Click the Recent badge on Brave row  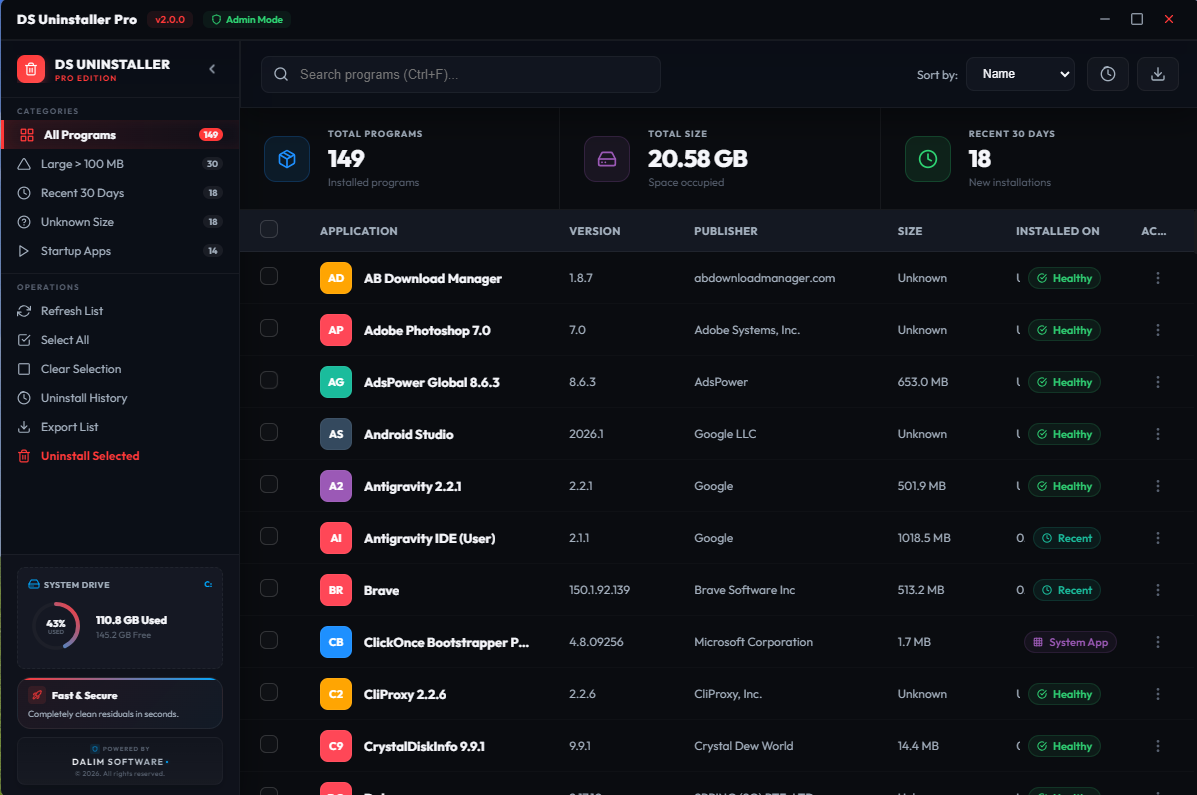pyautogui.click(x=1066, y=590)
